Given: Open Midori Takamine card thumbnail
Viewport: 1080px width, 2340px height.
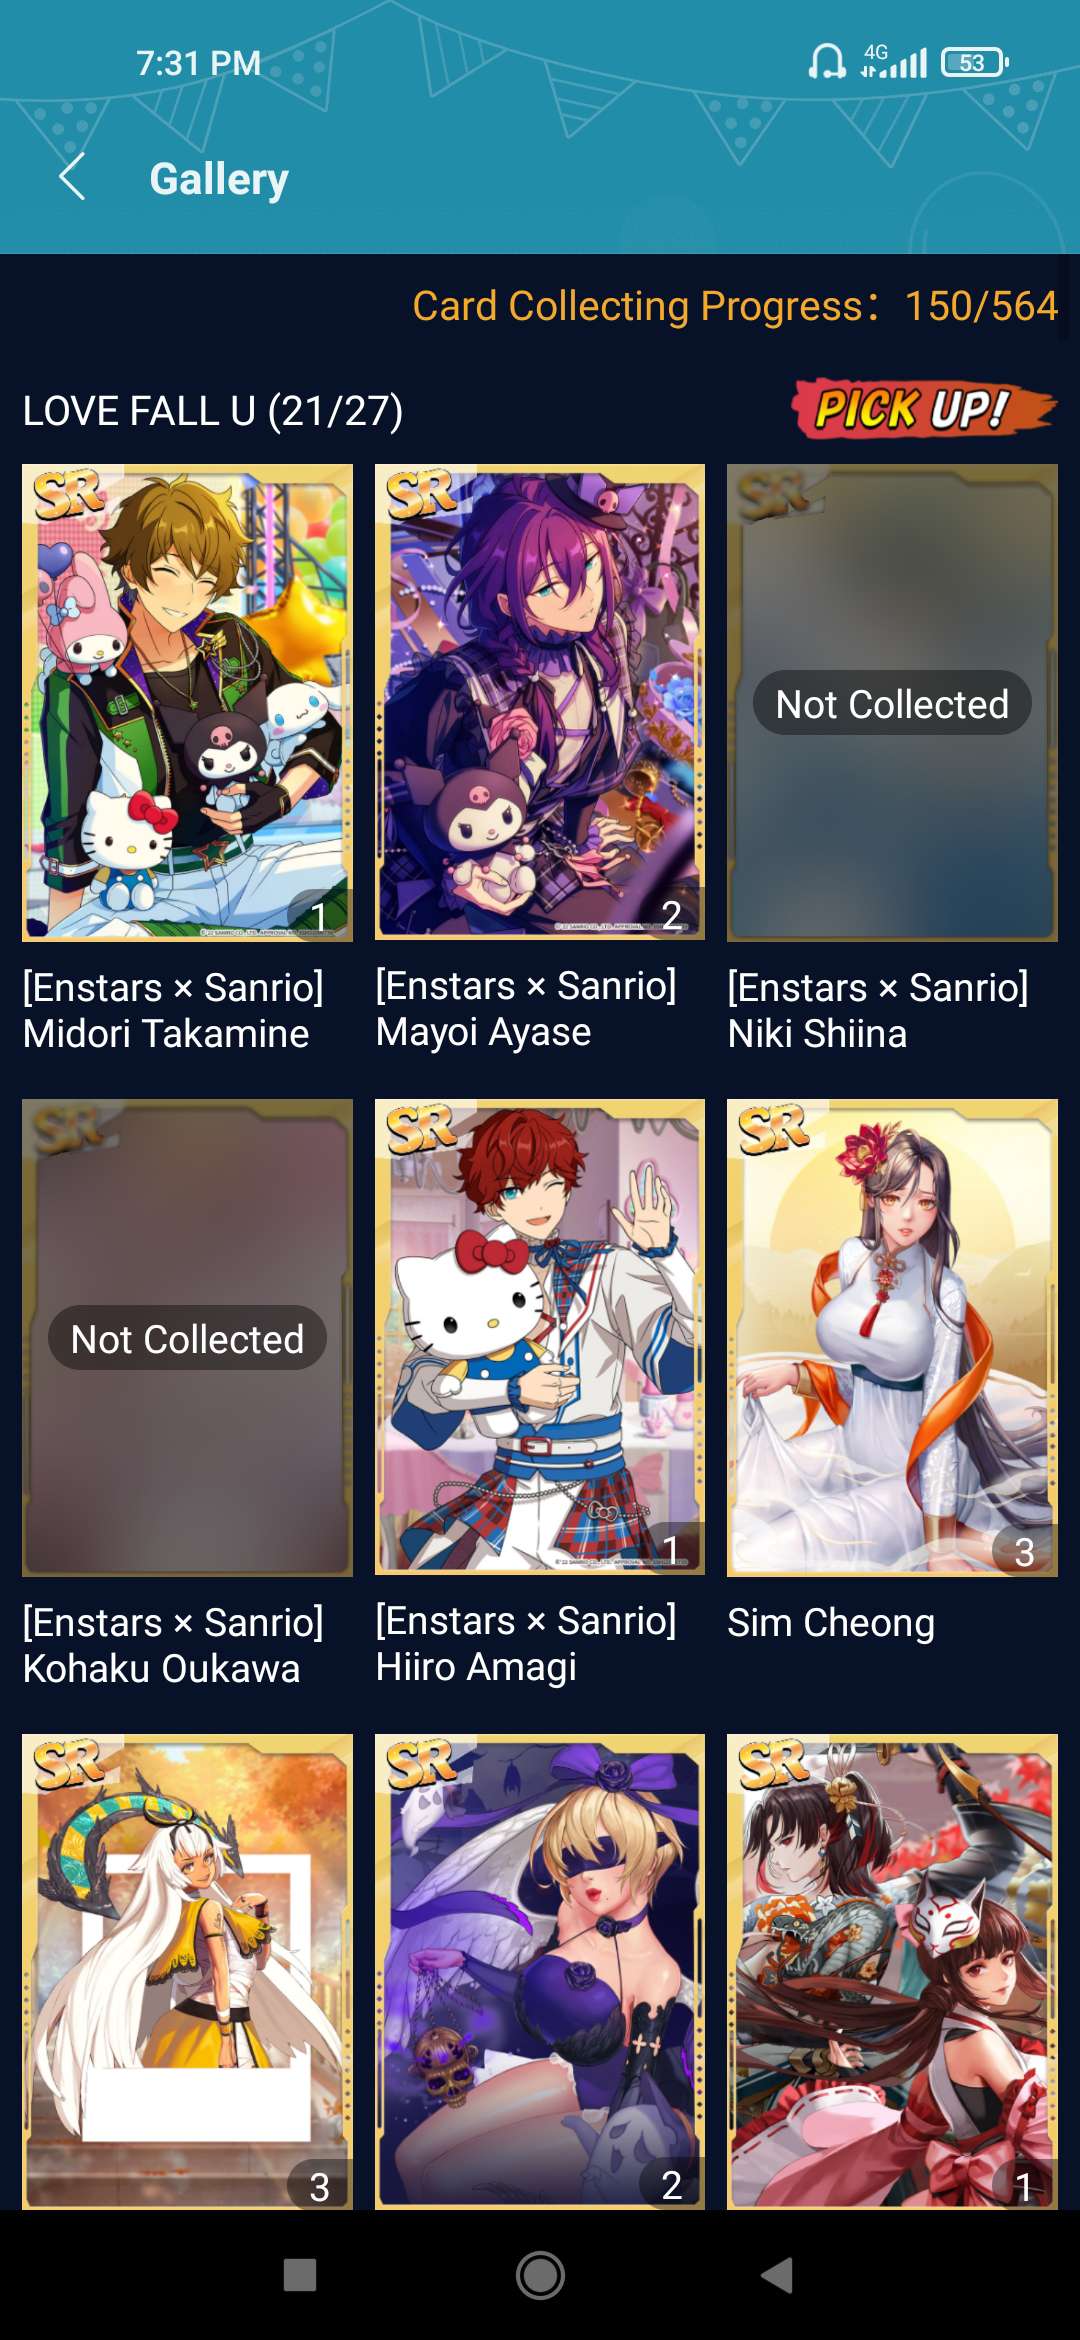Looking at the screenshot, I should pos(187,703).
